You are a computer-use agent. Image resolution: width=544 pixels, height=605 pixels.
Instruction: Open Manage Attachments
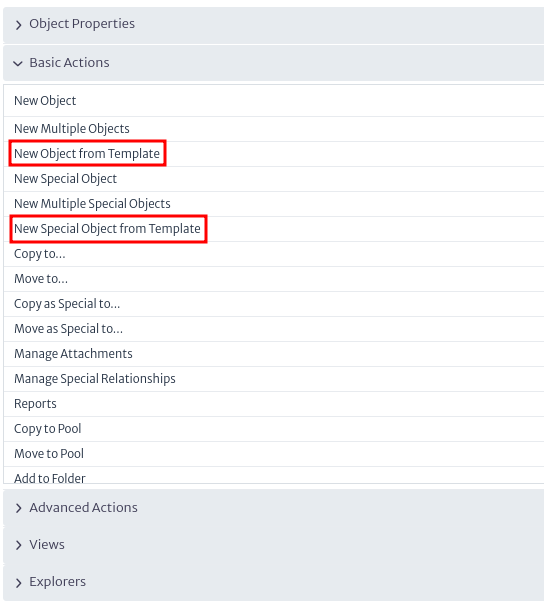click(x=274, y=354)
